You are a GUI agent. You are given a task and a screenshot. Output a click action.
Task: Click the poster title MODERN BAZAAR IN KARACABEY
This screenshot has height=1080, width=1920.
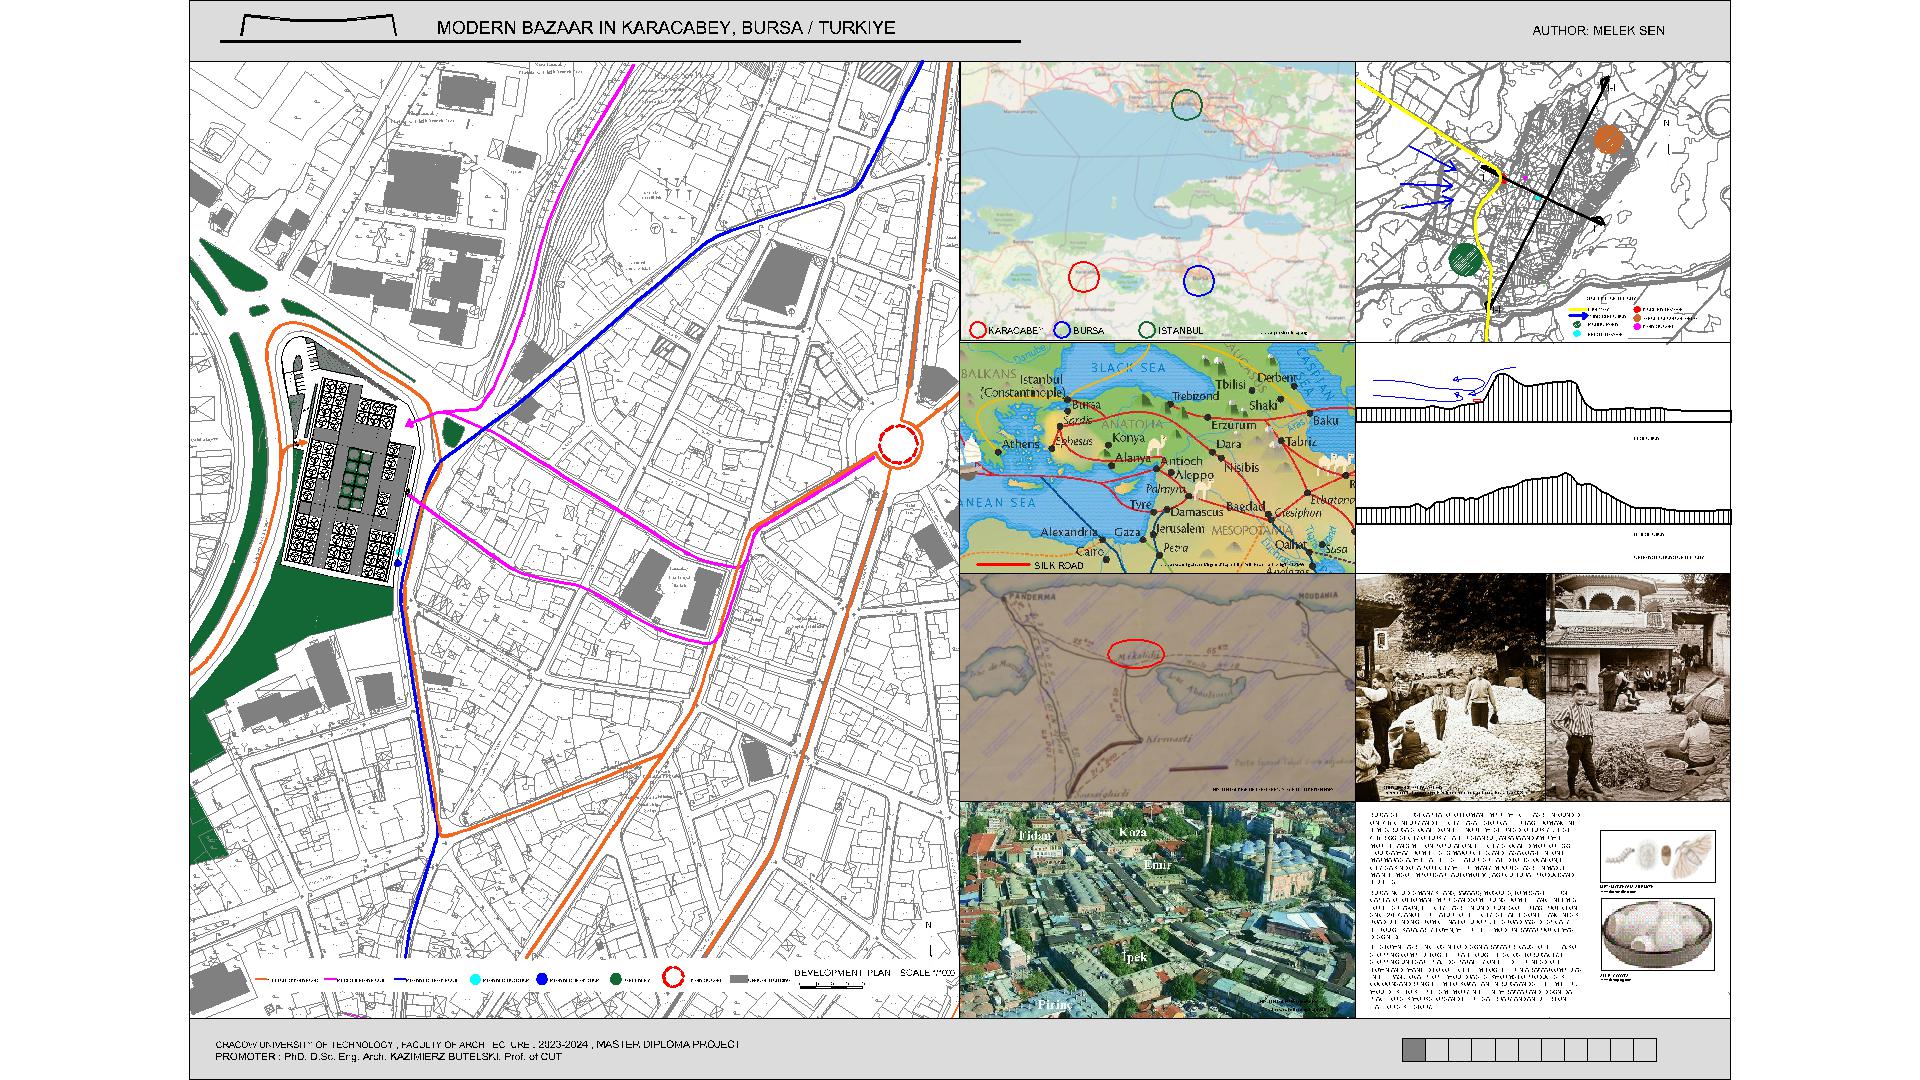coord(665,28)
